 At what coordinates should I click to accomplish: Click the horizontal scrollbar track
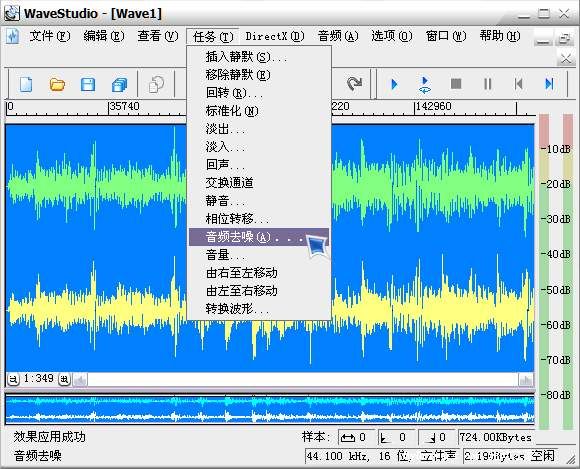click(x=303, y=379)
